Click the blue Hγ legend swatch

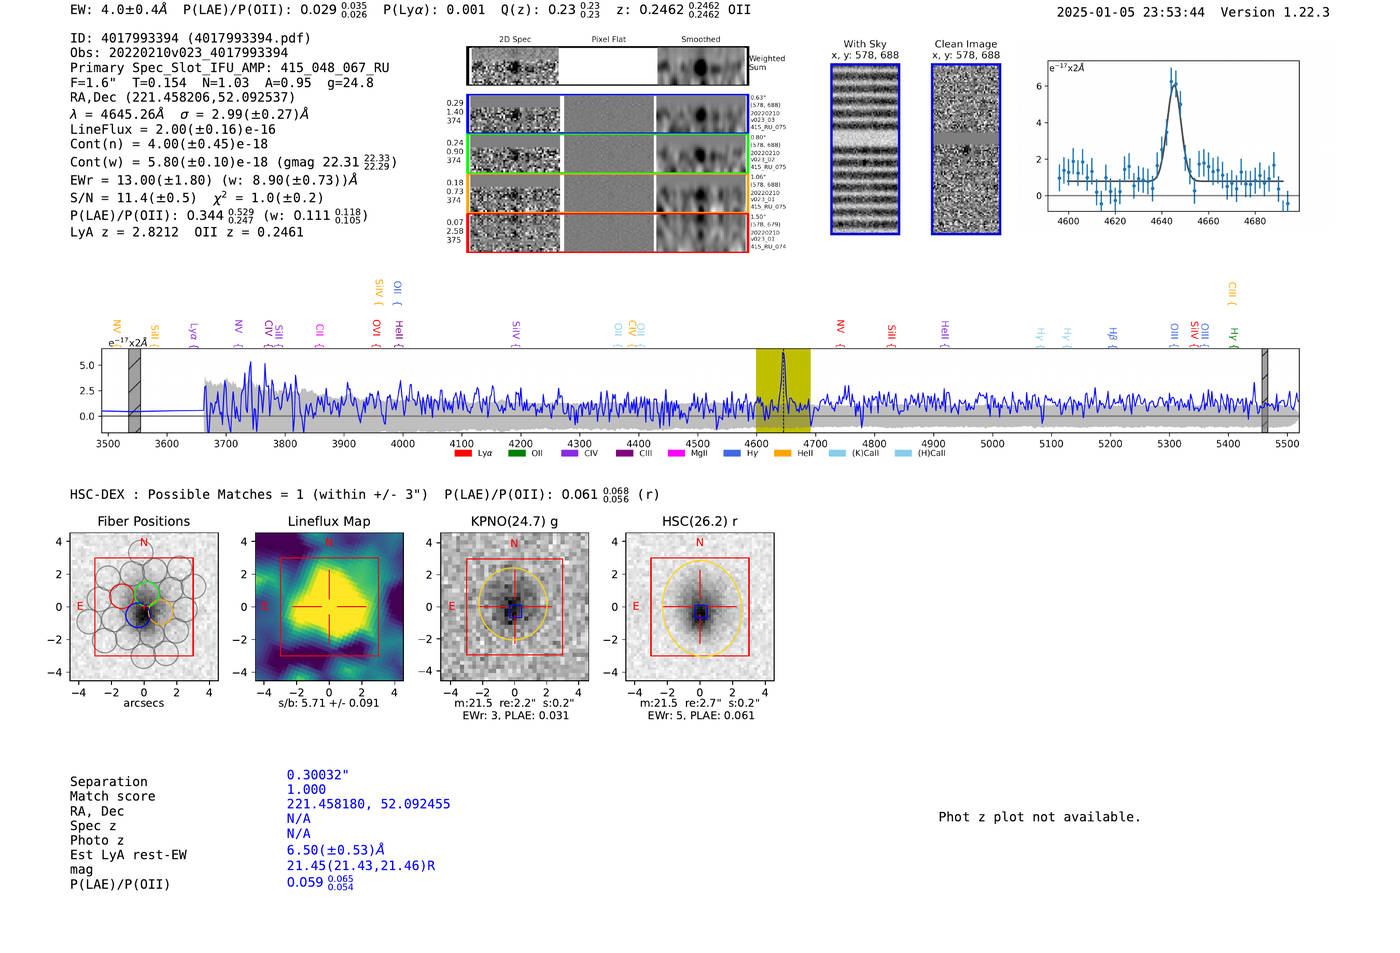pyautogui.click(x=732, y=453)
